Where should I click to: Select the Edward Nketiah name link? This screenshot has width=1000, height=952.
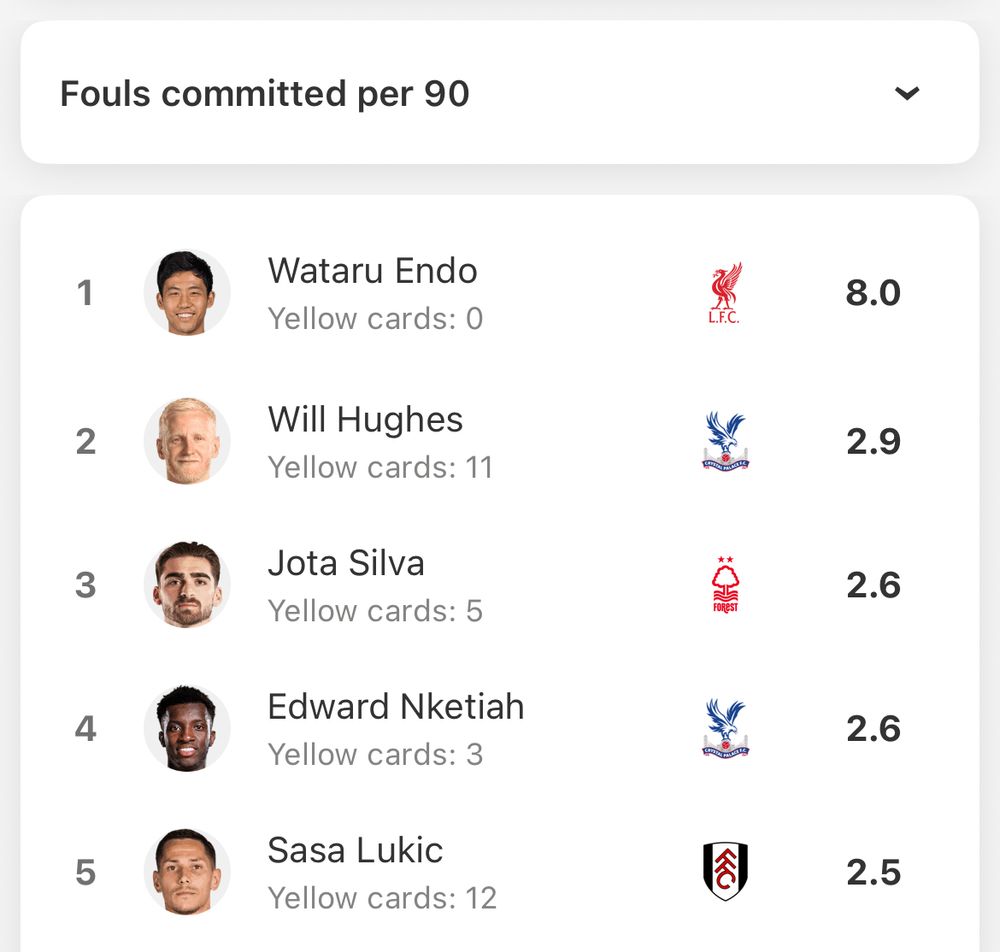pyautogui.click(x=396, y=707)
